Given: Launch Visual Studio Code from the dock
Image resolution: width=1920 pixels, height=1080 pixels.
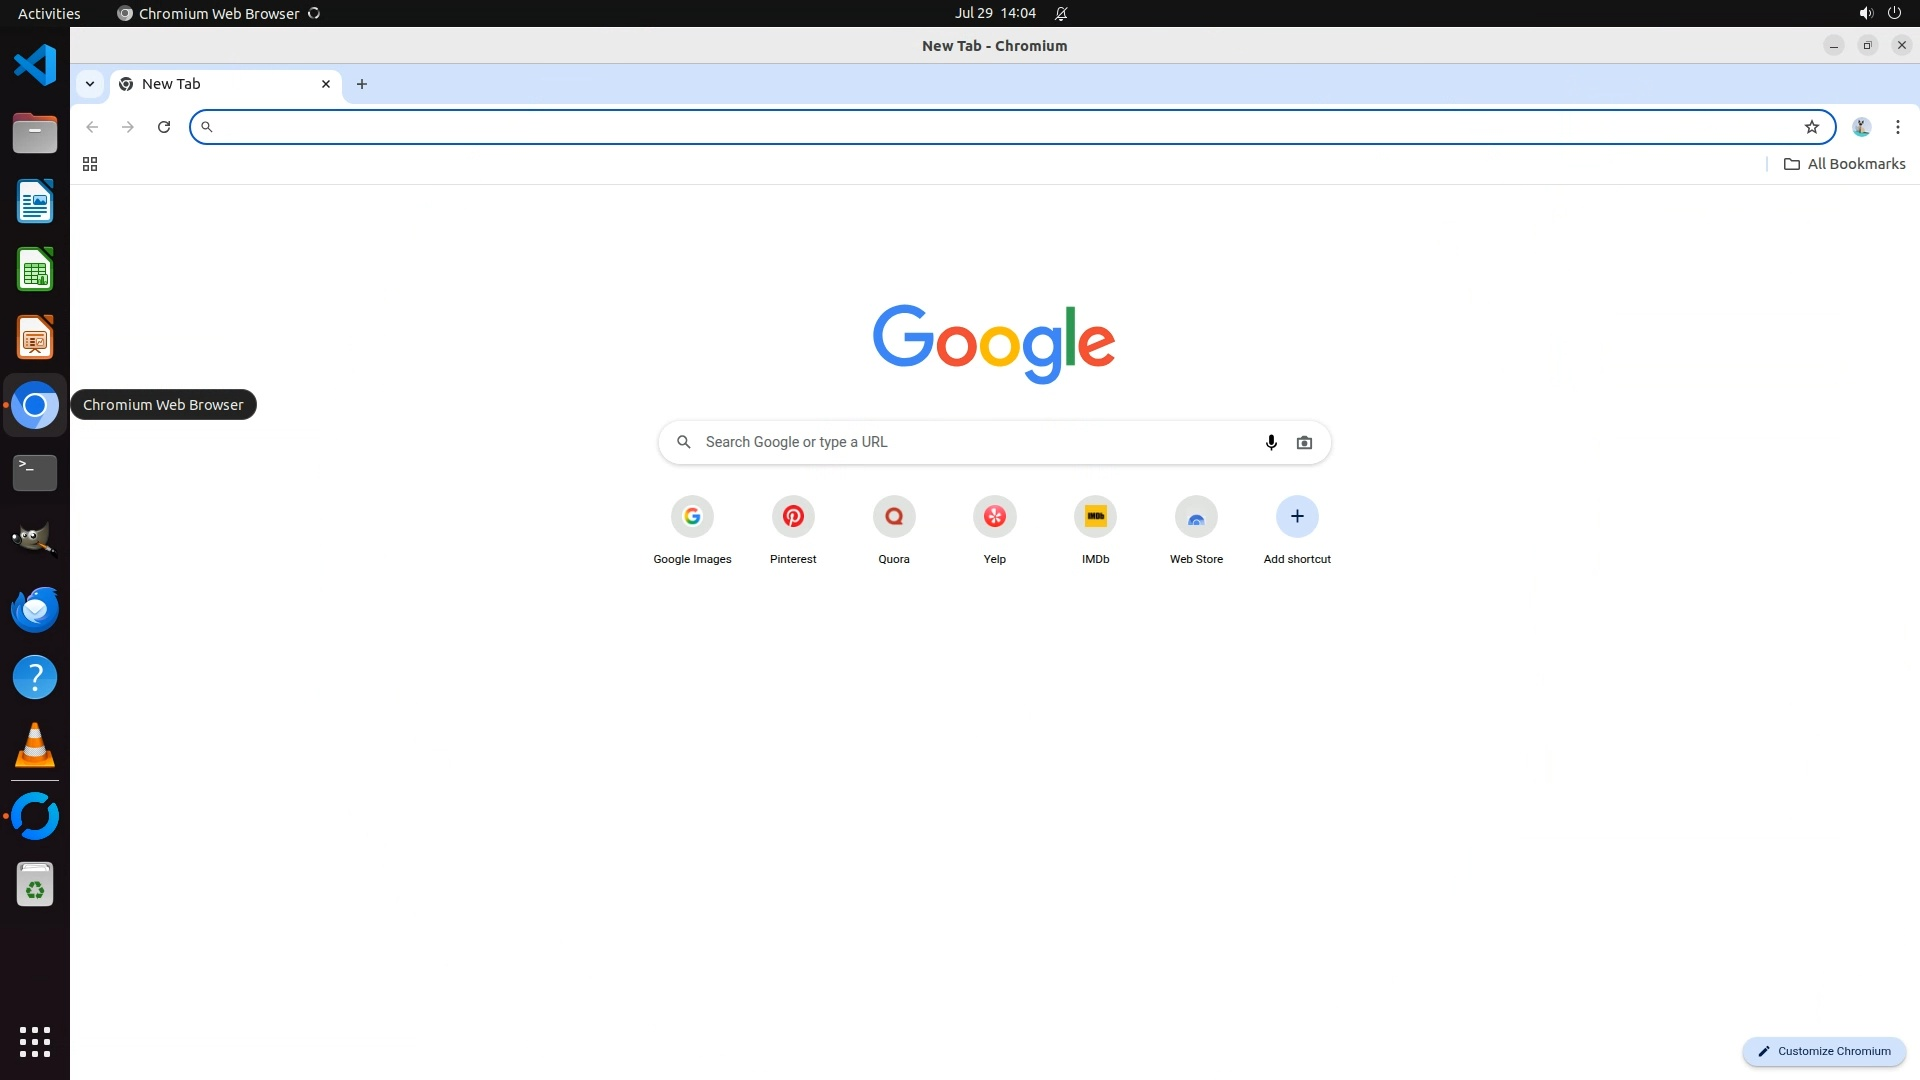Looking at the screenshot, I should [x=35, y=65].
